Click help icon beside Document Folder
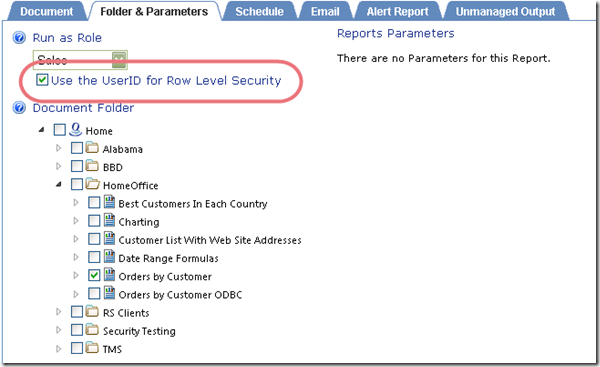The width and height of the screenshot is (600, 367). 19,108
